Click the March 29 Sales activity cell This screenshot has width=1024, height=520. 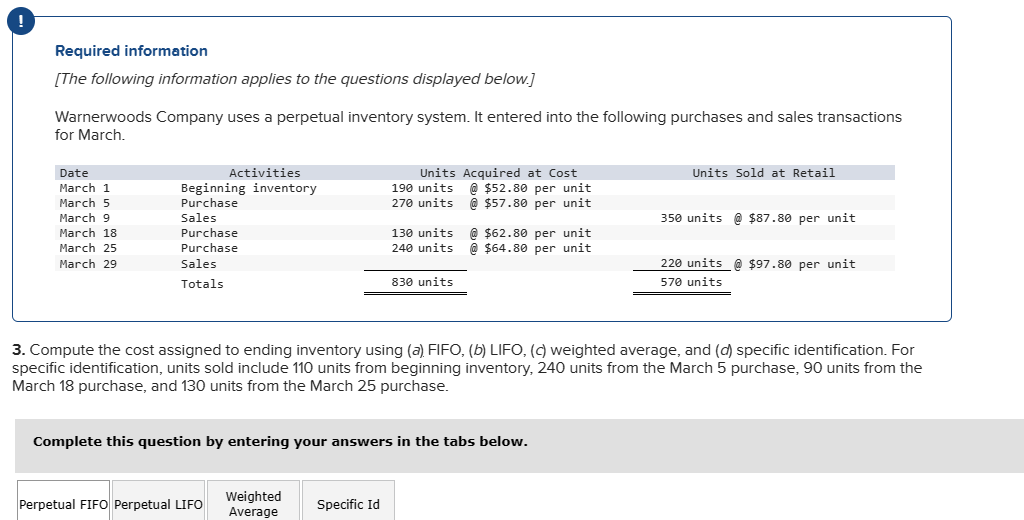199,264
